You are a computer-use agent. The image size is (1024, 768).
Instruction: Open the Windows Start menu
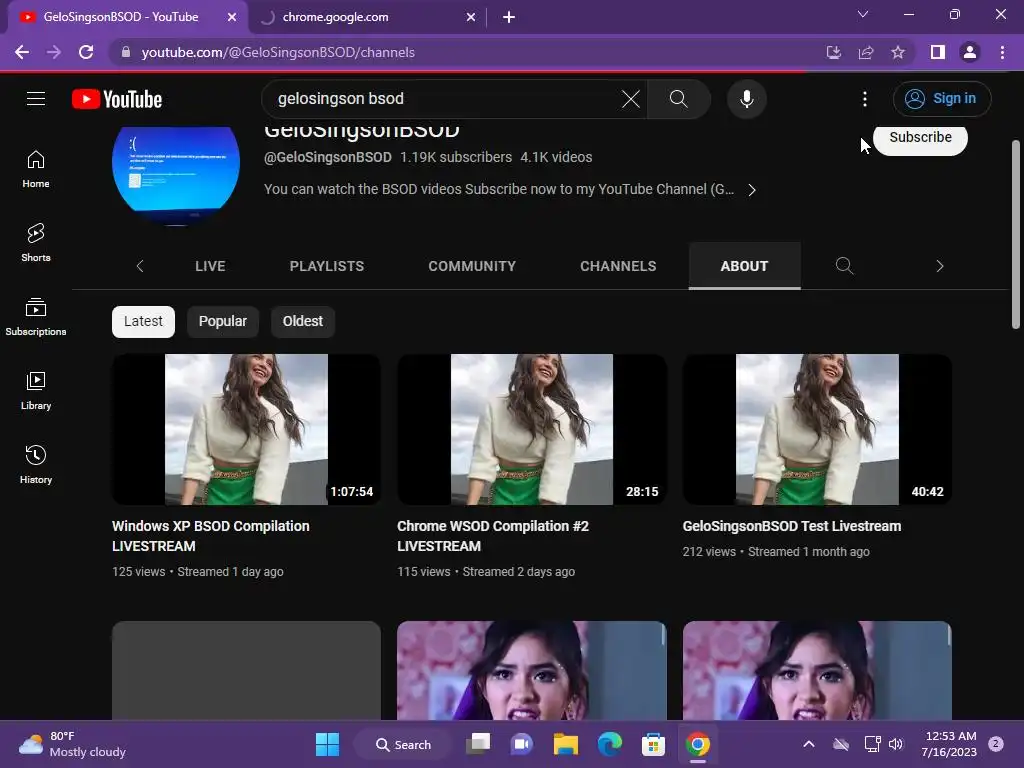click(x=327, y=744)
